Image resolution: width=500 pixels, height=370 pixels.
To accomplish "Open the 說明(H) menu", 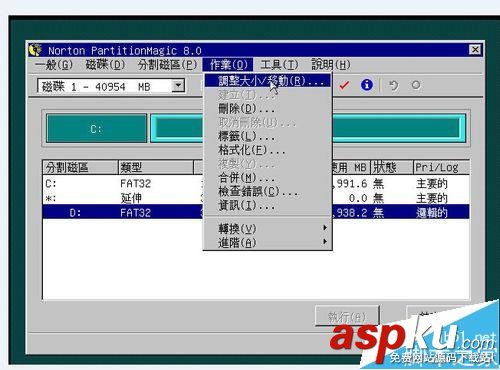I will [331, 64].
